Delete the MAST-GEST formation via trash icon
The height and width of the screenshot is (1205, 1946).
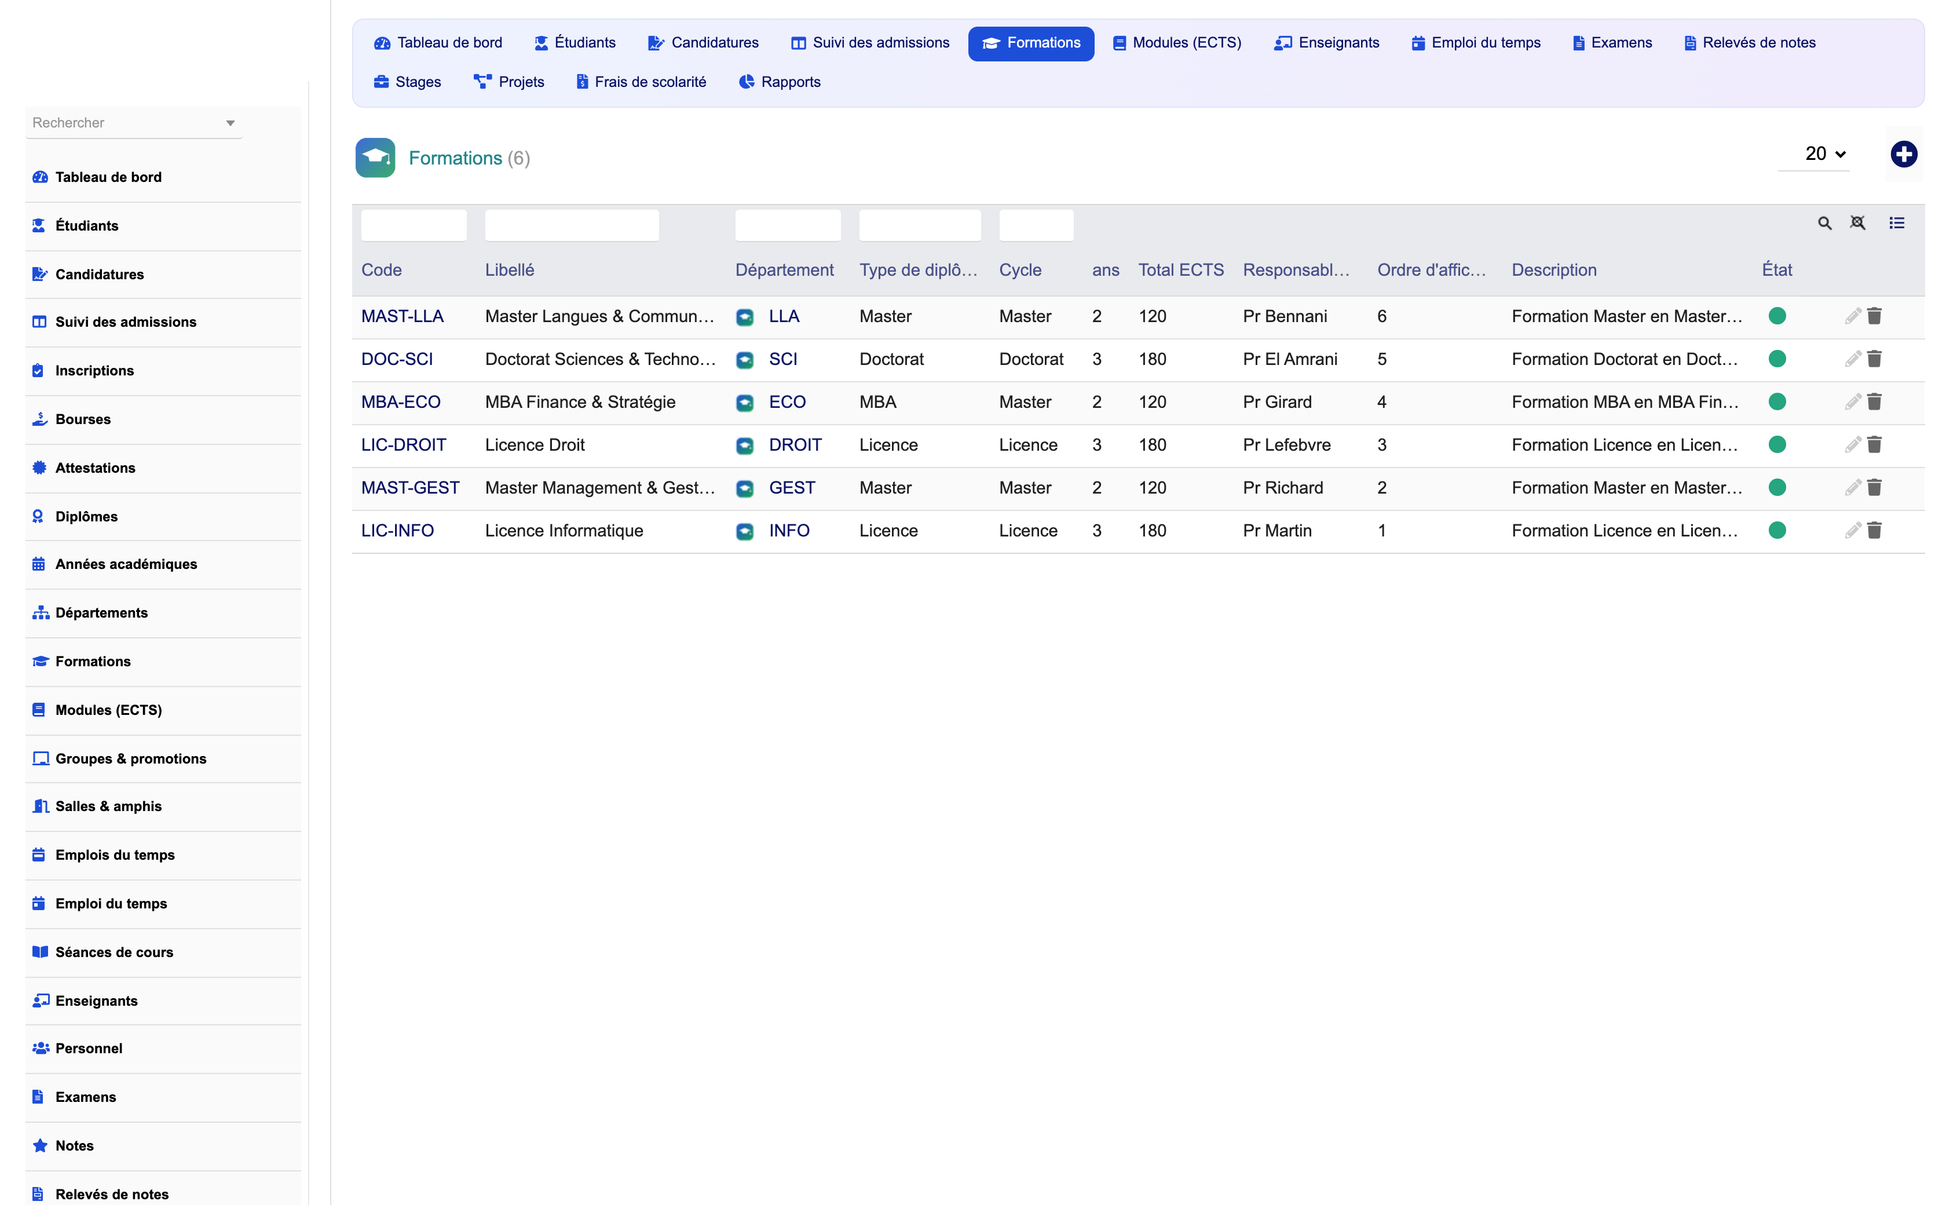point(1874,488)
